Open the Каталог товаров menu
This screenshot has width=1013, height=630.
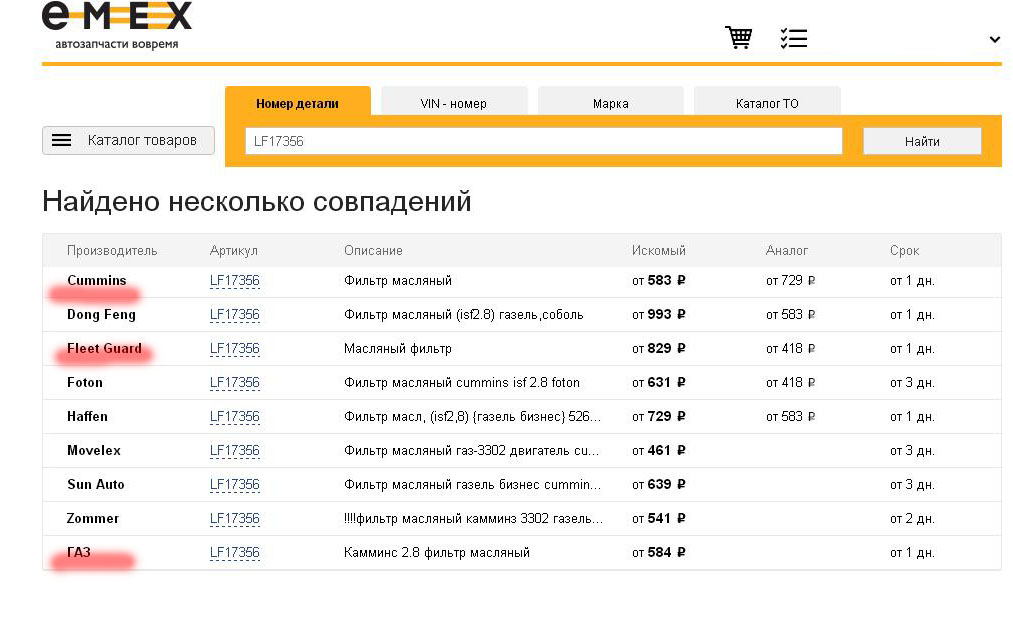point(128,141)
